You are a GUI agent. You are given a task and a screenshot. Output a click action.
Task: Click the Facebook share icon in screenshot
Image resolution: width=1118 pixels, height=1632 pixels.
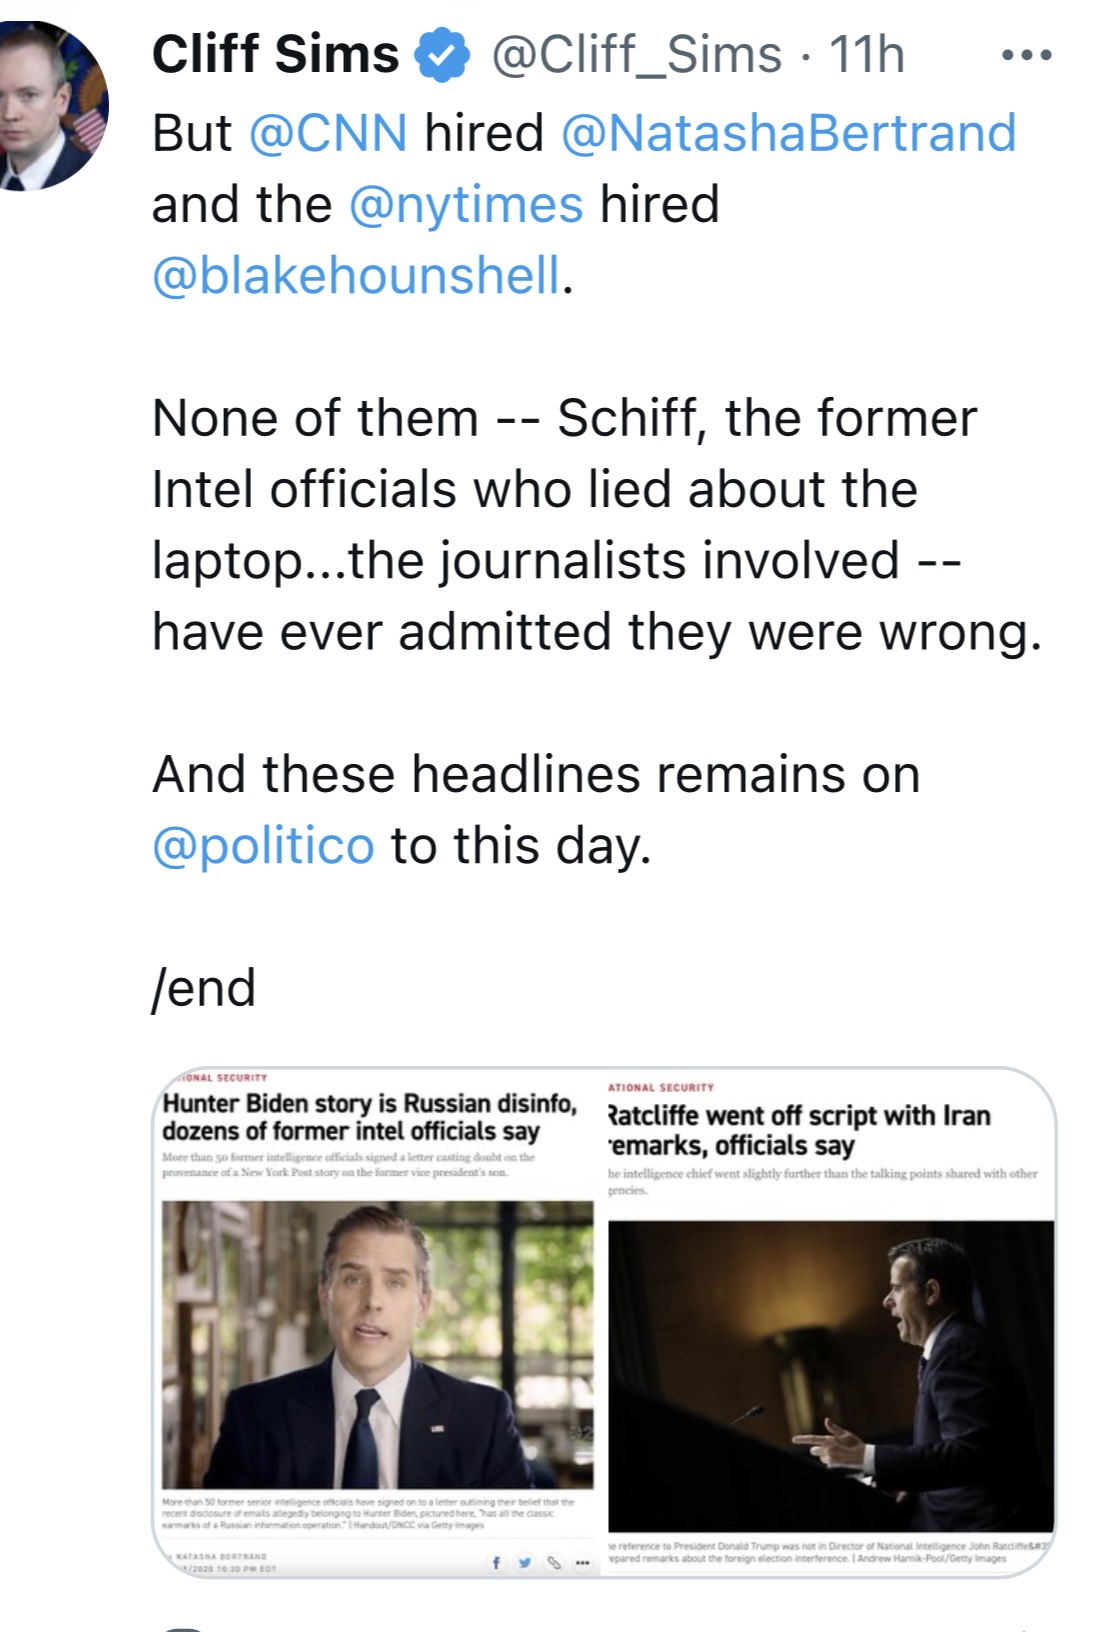pyautogui.click(x=496, y=1562)
